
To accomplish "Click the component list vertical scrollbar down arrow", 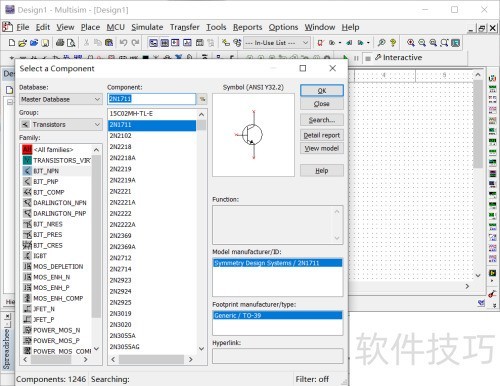I will point(201,349).
